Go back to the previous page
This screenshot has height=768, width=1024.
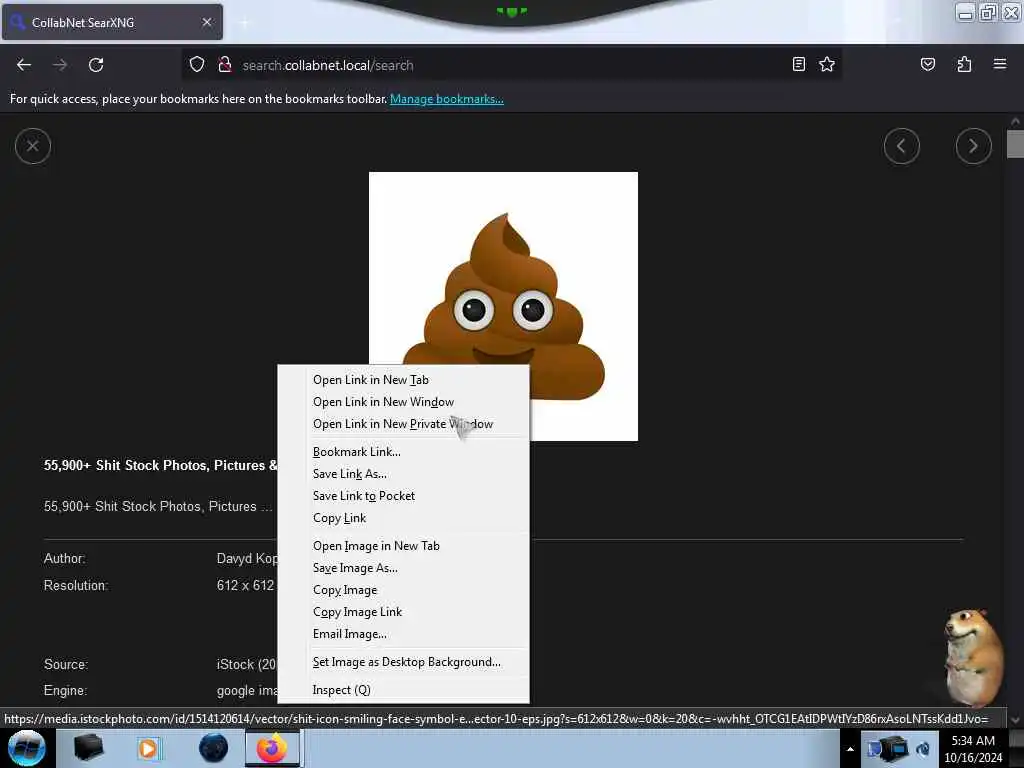(24, 65)
